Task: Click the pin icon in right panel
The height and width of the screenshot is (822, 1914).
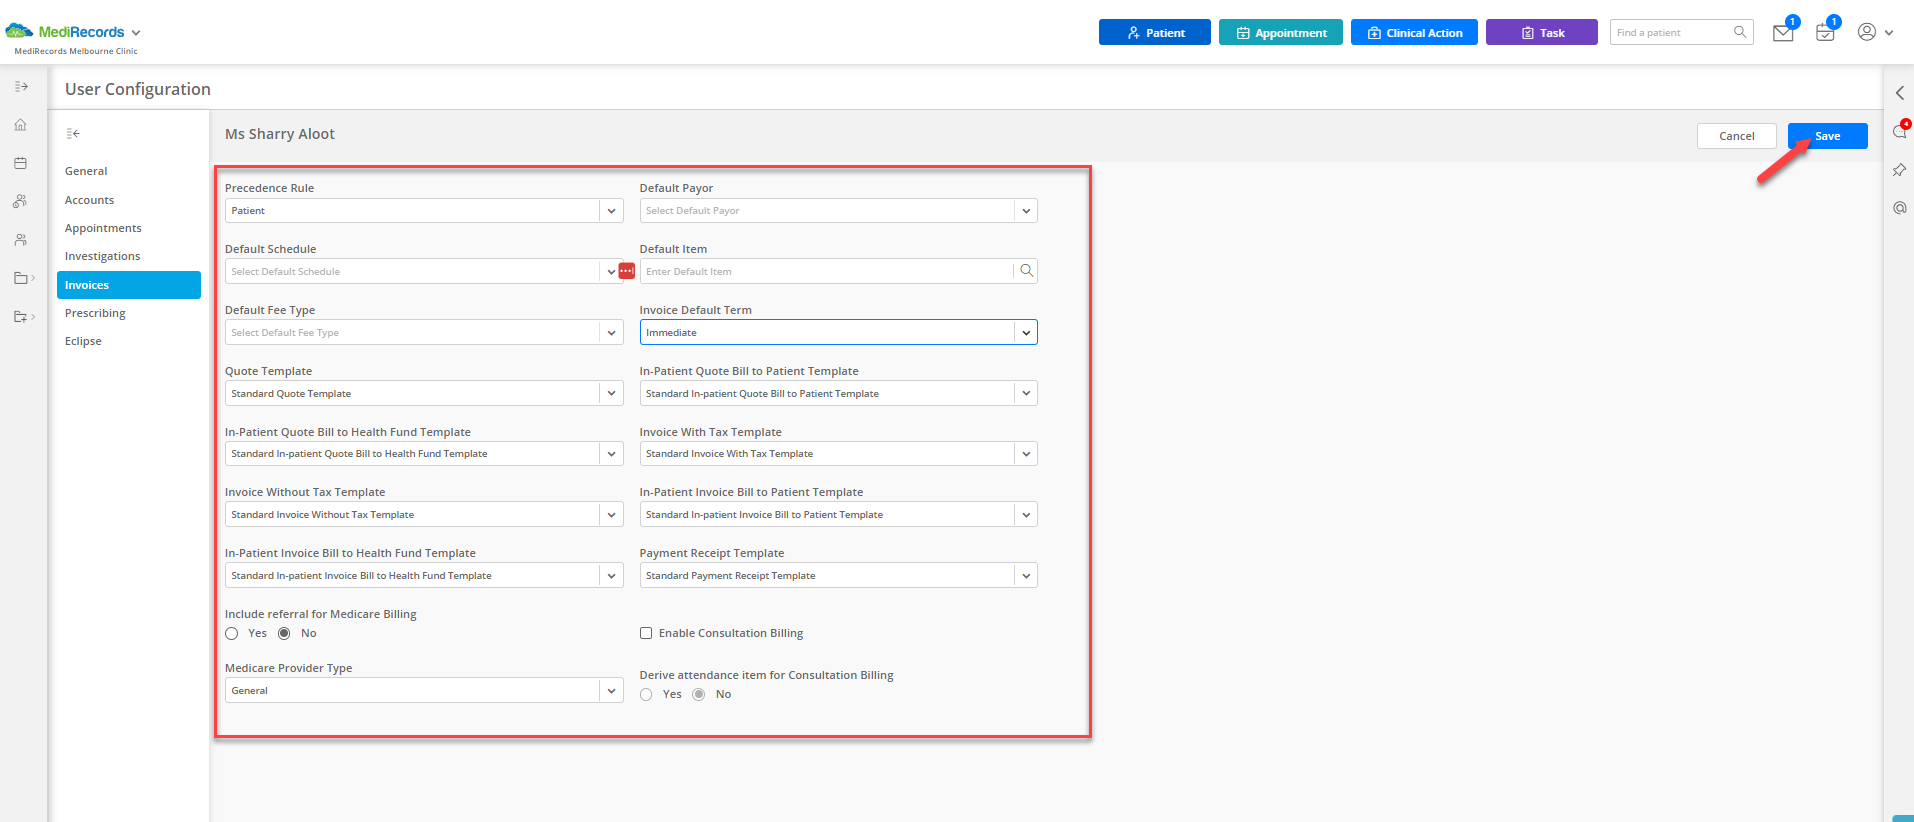Action: (1899, 170)
